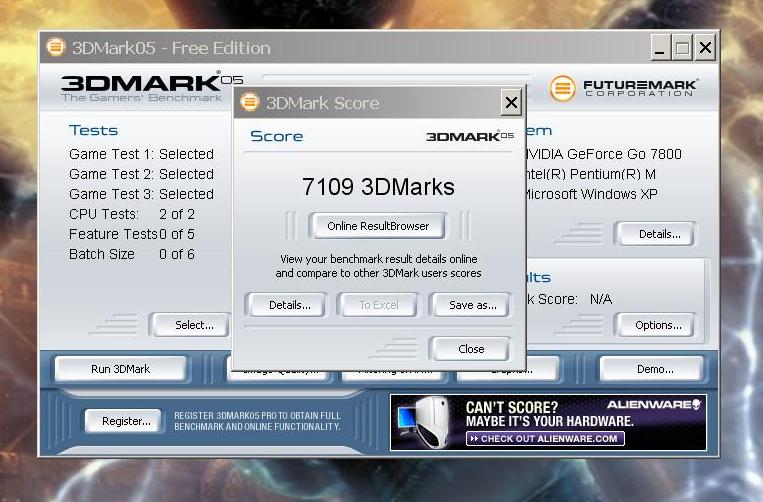
Task: Click Feature Tests 0 of 5 row
Action: click(x=132, y=234)
